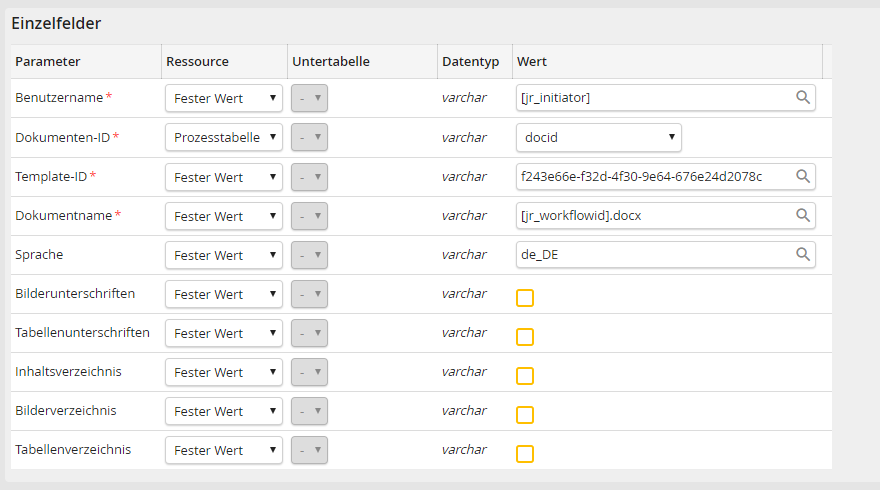Click search icon in Benutzername value field

point(802,98)
